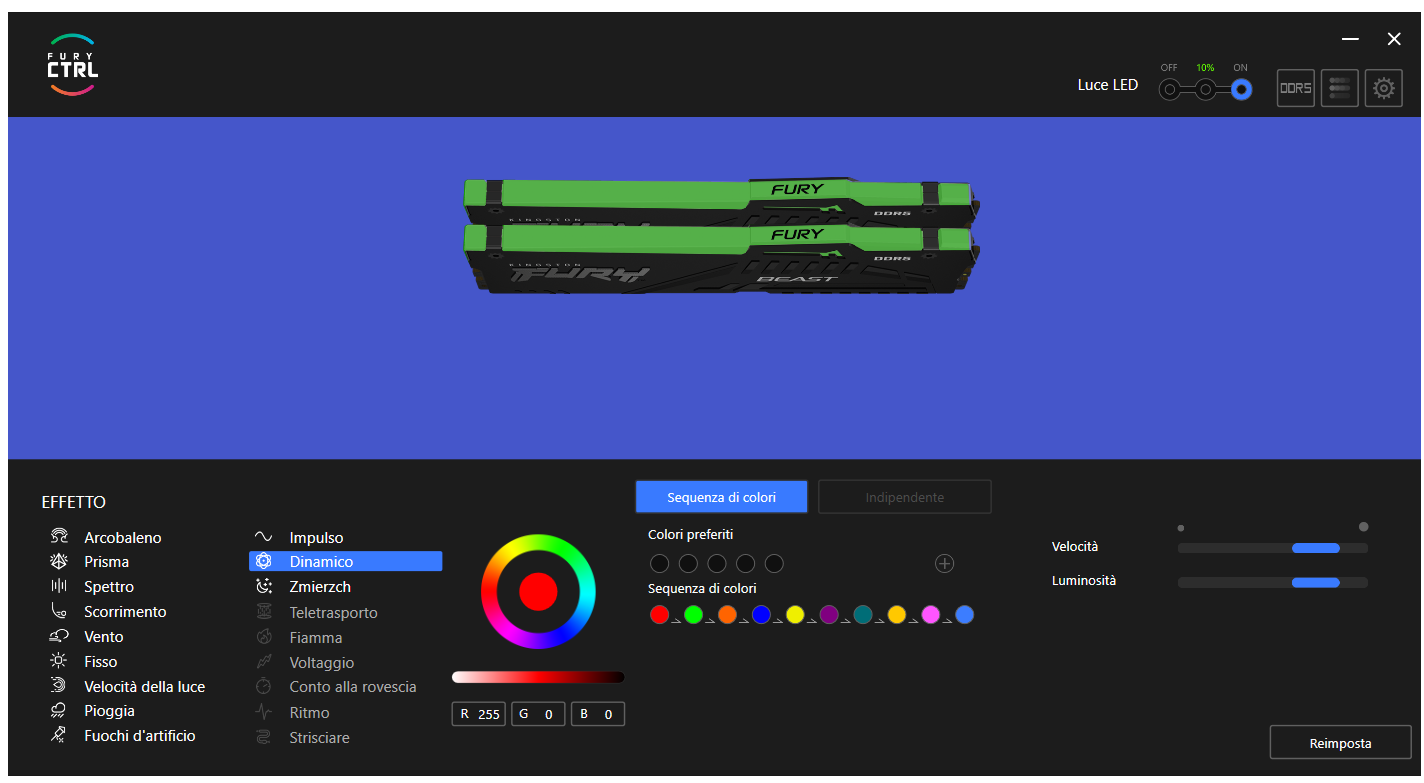
Task: Select the Arcobaleno effect icon
Action: click(x=60, y=537)
